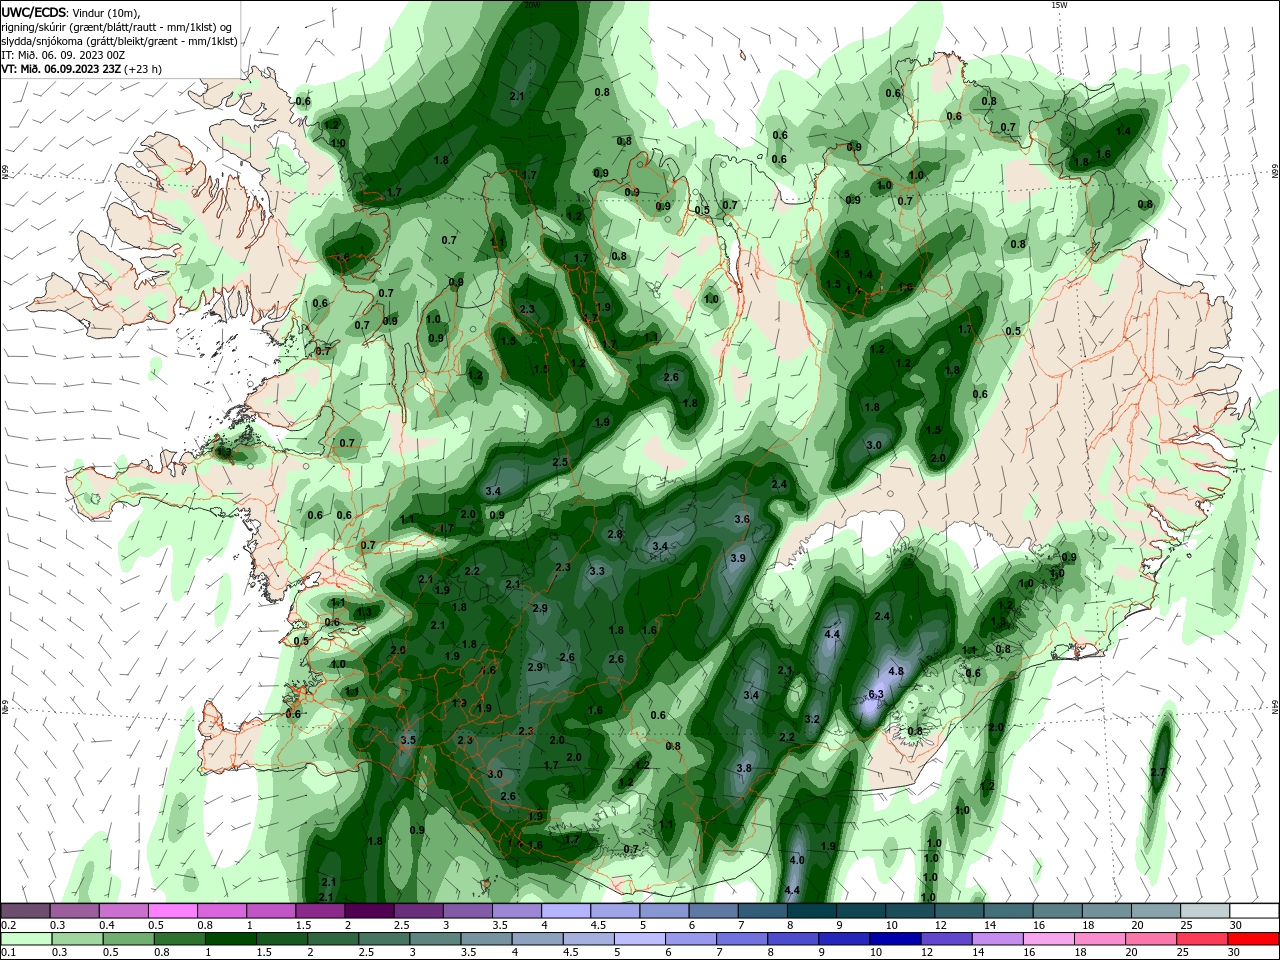Click the VT: Mið. 06.09.2023 23Z (+23 h) line
Viewport: 1280px width, 960px height.
click(81, 69)
